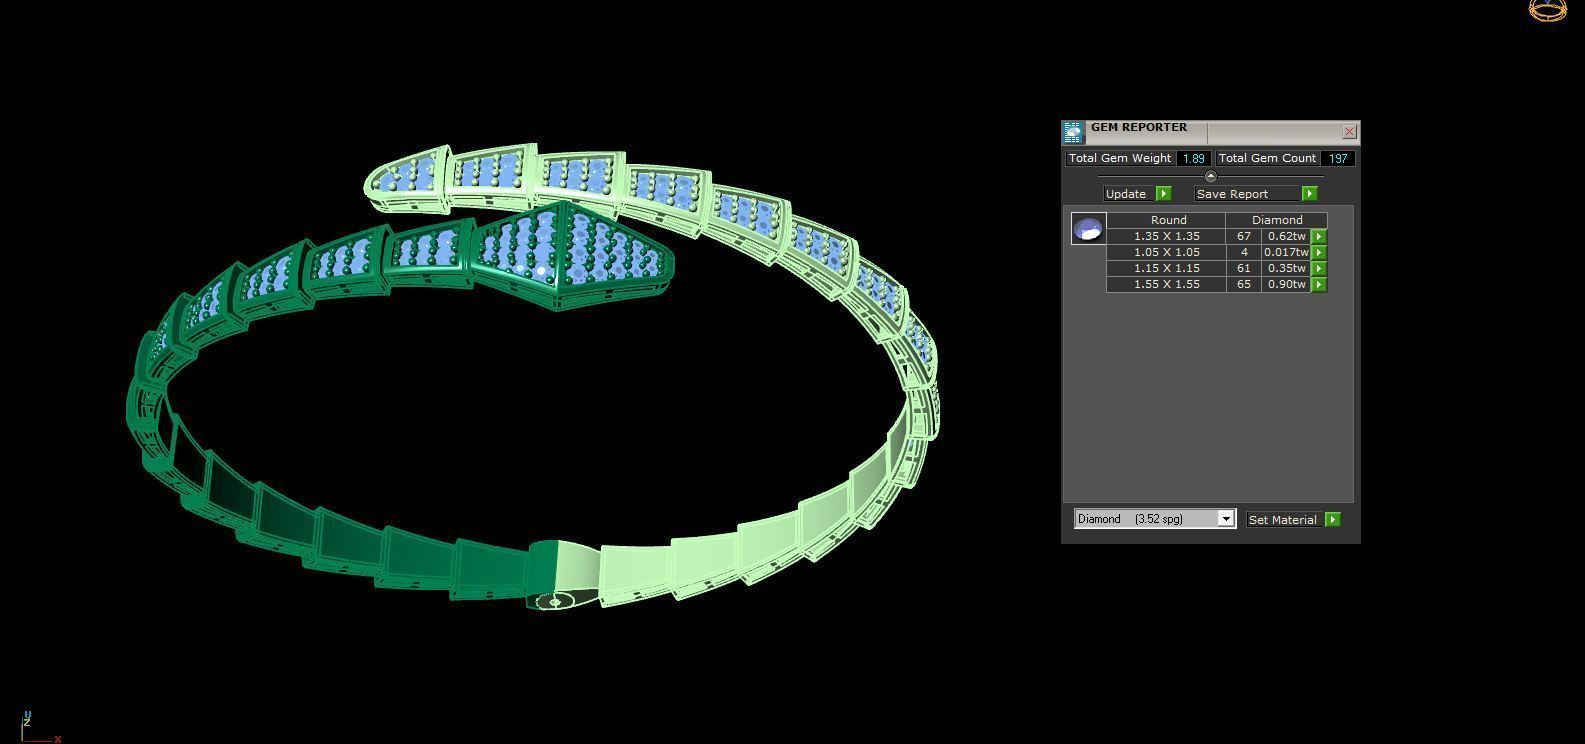
Task: Click green arrow for 1.55 X 1.55 row
Action: (x=1319, y=285)
